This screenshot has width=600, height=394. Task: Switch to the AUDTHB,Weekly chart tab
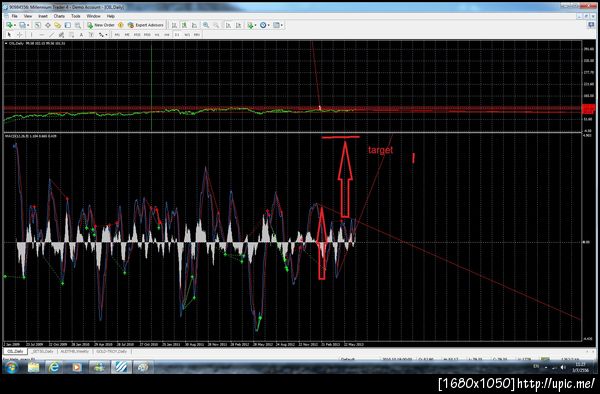[75, 351]
